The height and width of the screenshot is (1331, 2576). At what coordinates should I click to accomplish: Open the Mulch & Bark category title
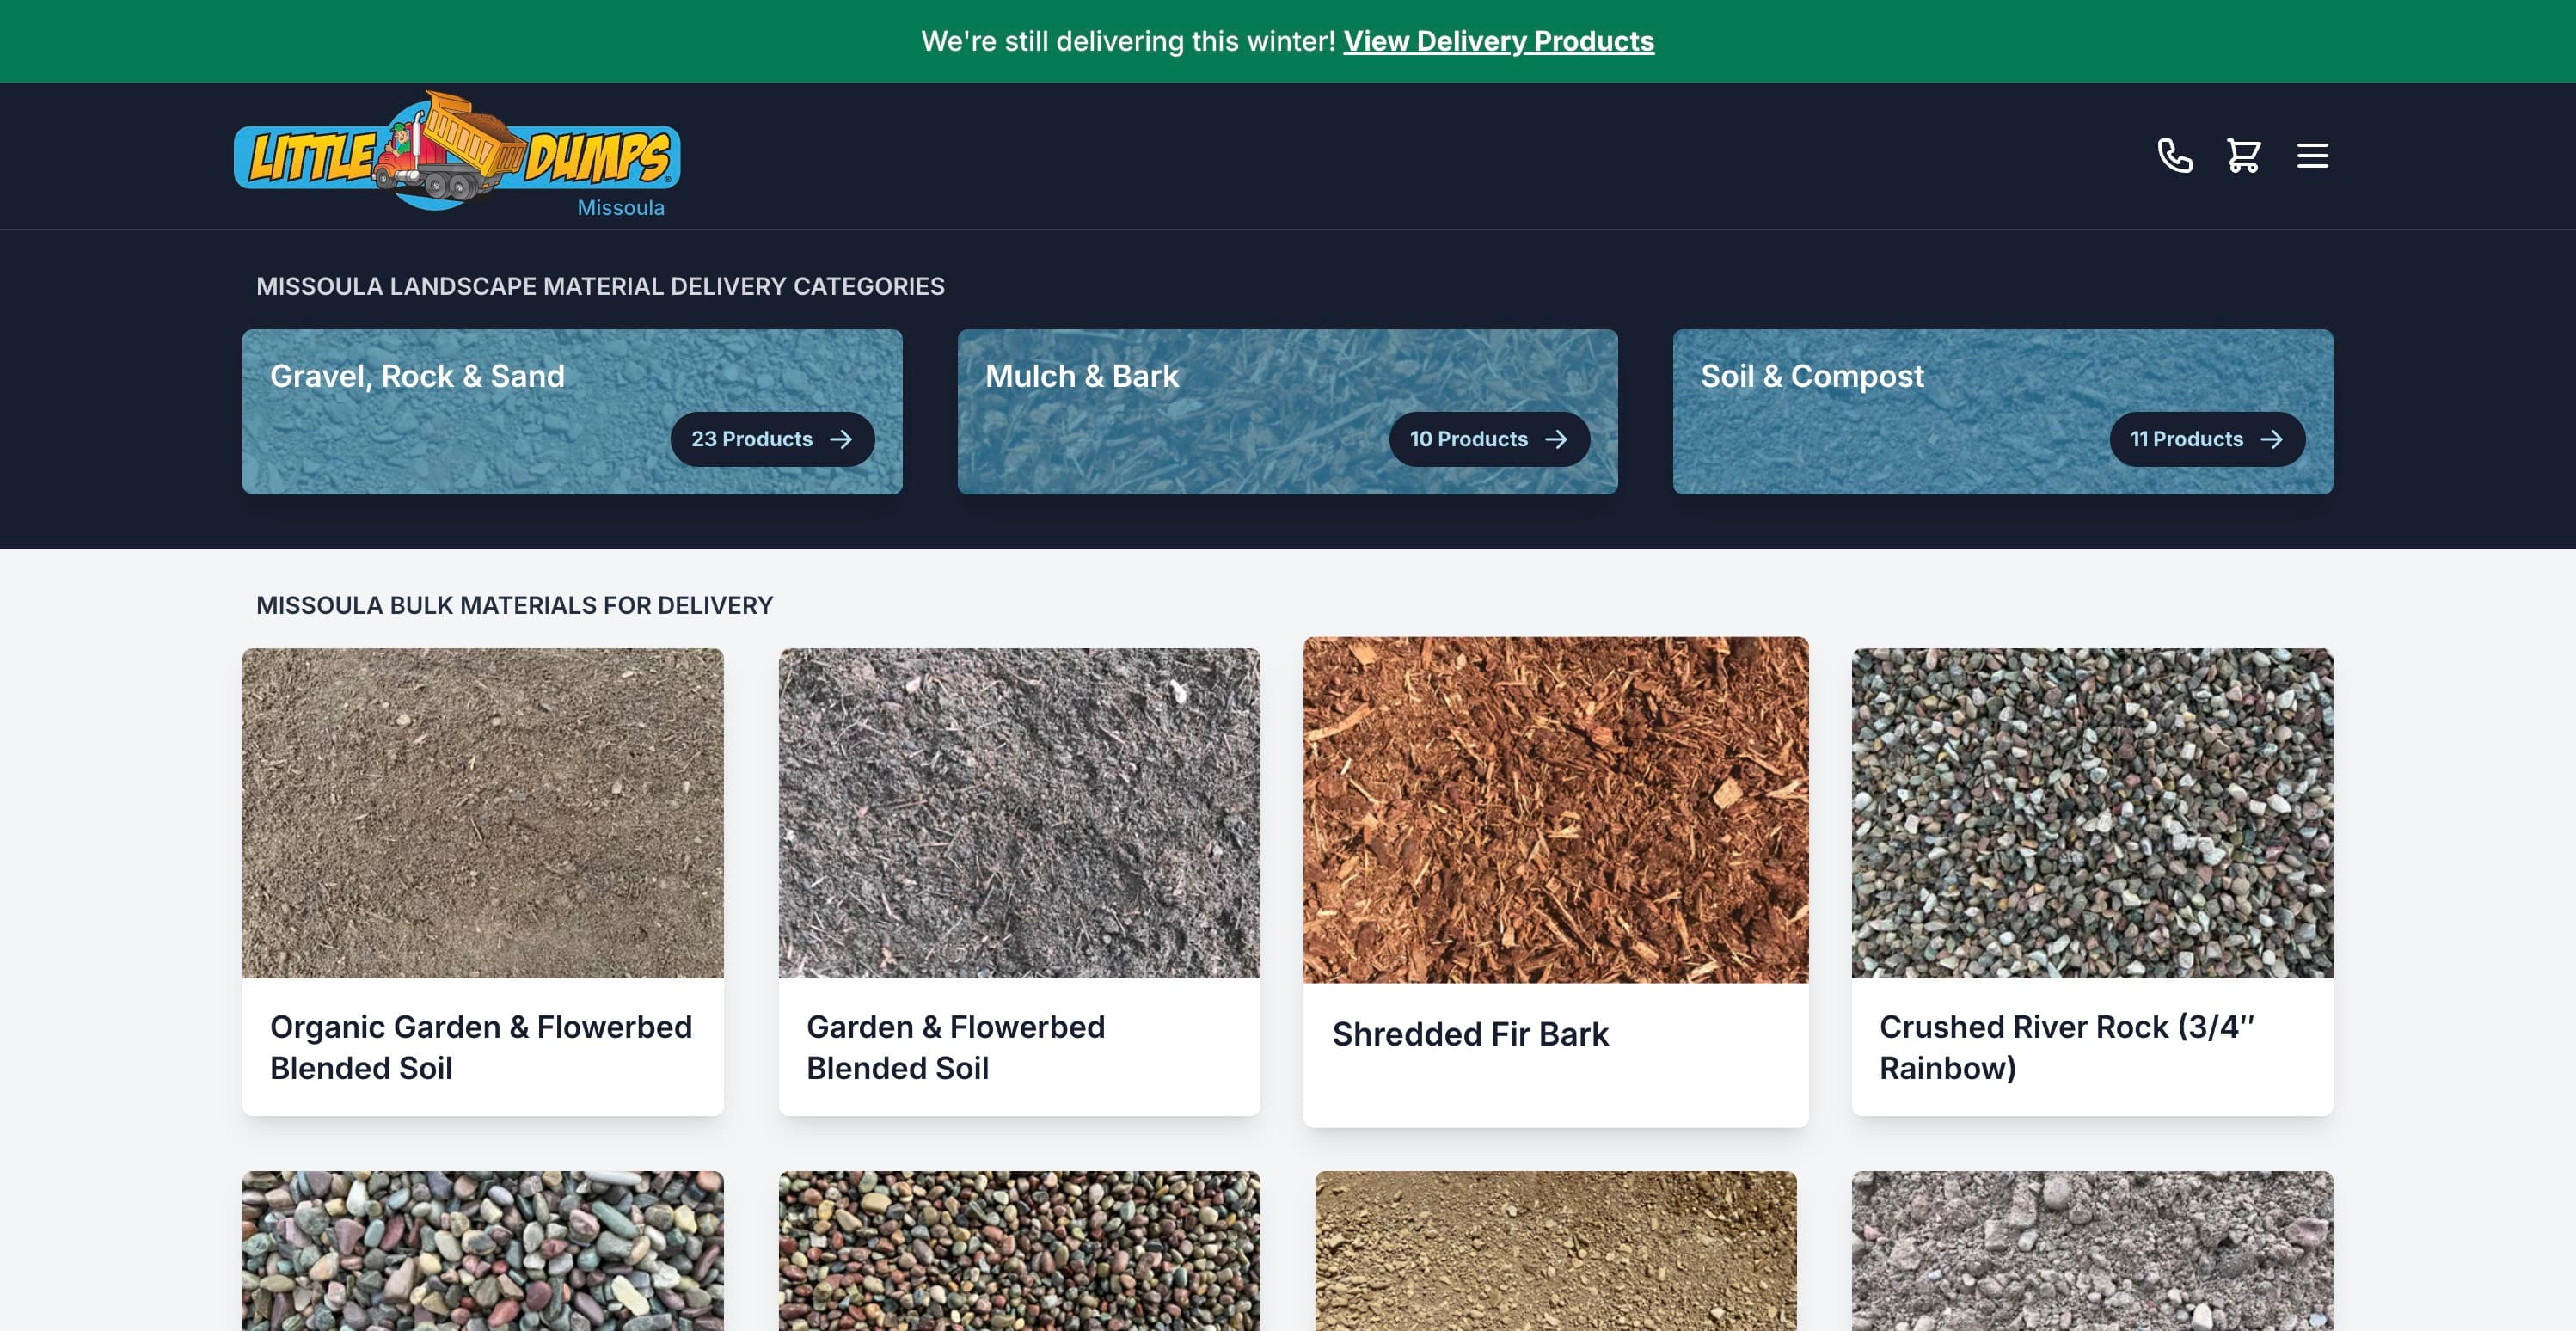(1082, 376)
